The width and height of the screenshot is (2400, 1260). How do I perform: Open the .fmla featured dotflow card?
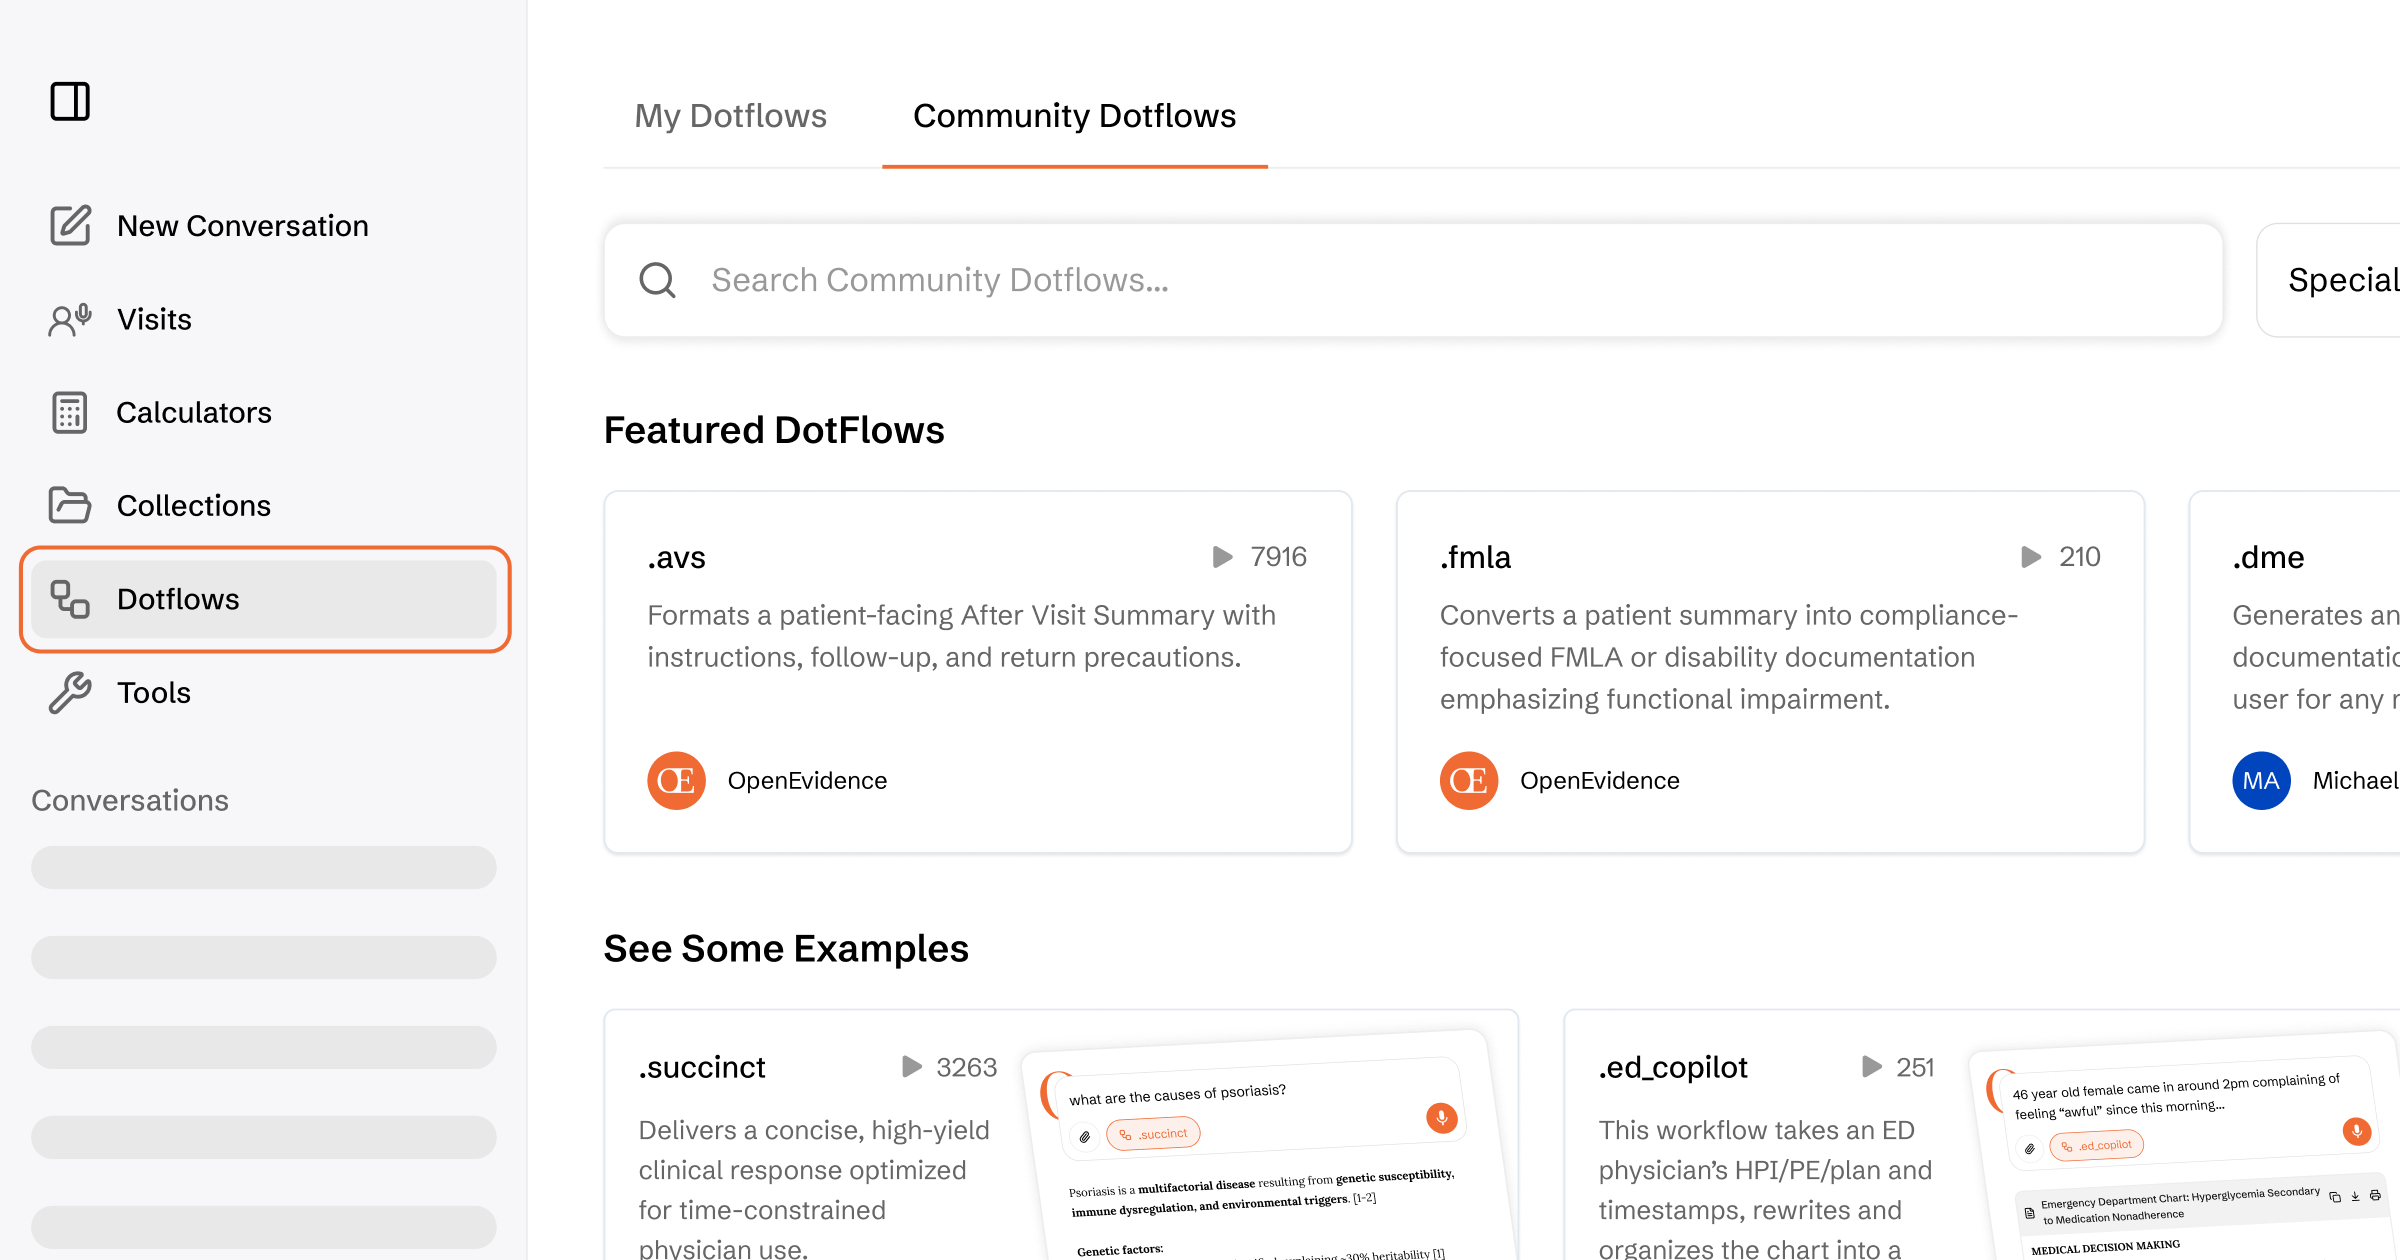(1770, 670)
